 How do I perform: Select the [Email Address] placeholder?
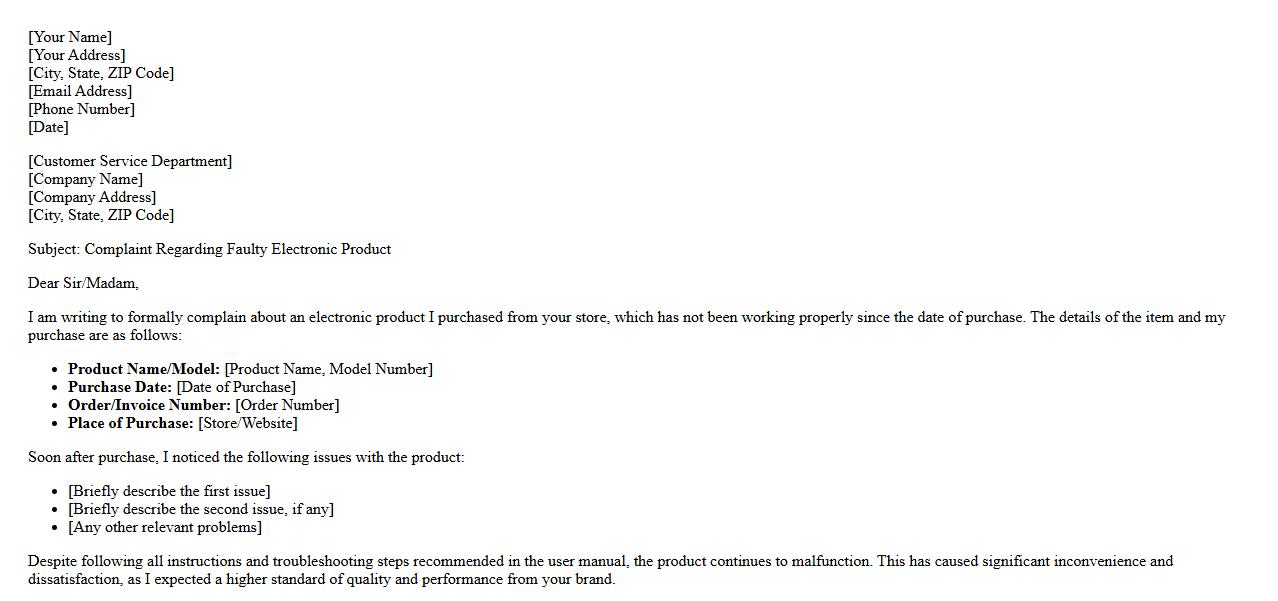[x=80, y=91]
